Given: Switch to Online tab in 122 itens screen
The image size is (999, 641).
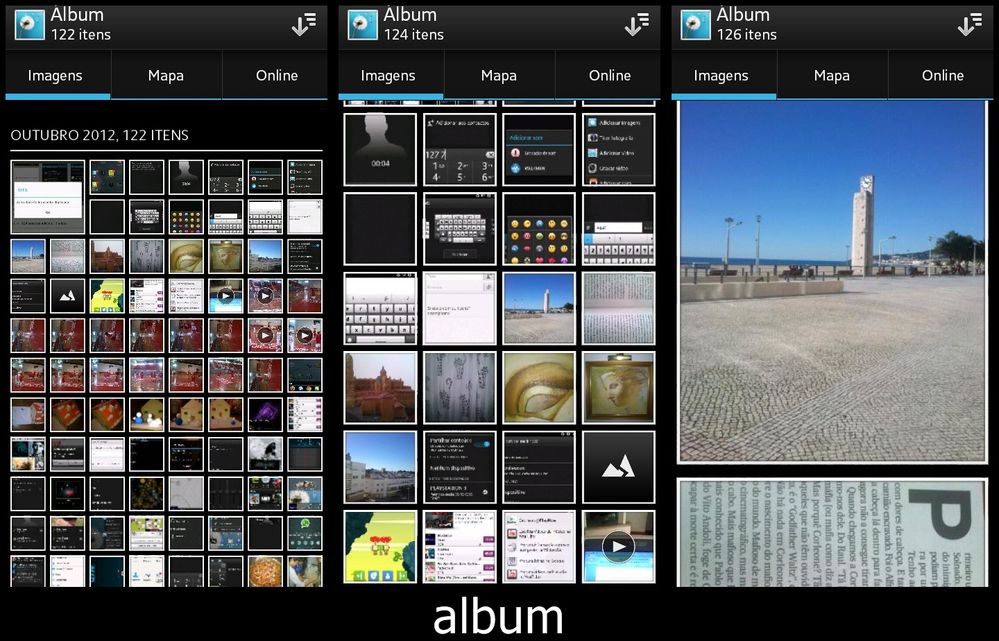Looking at the screenshot, I should pos(276,75).
